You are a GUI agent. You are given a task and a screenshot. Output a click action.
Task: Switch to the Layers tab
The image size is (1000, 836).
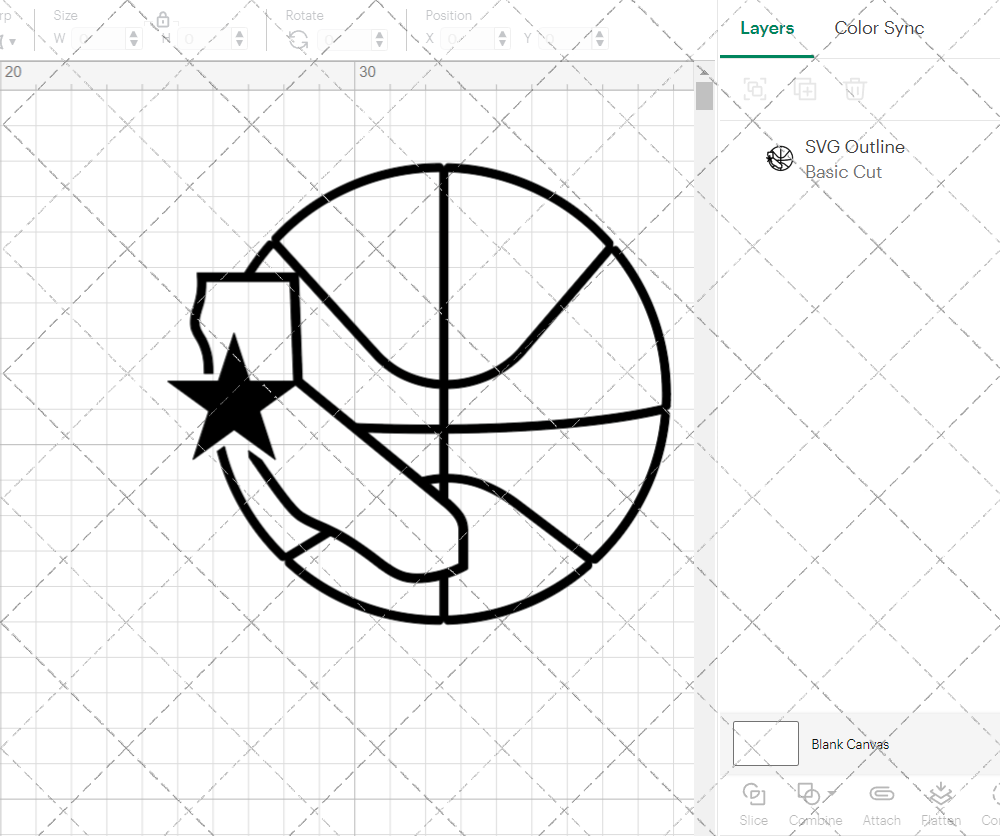[x=767, y=28]
